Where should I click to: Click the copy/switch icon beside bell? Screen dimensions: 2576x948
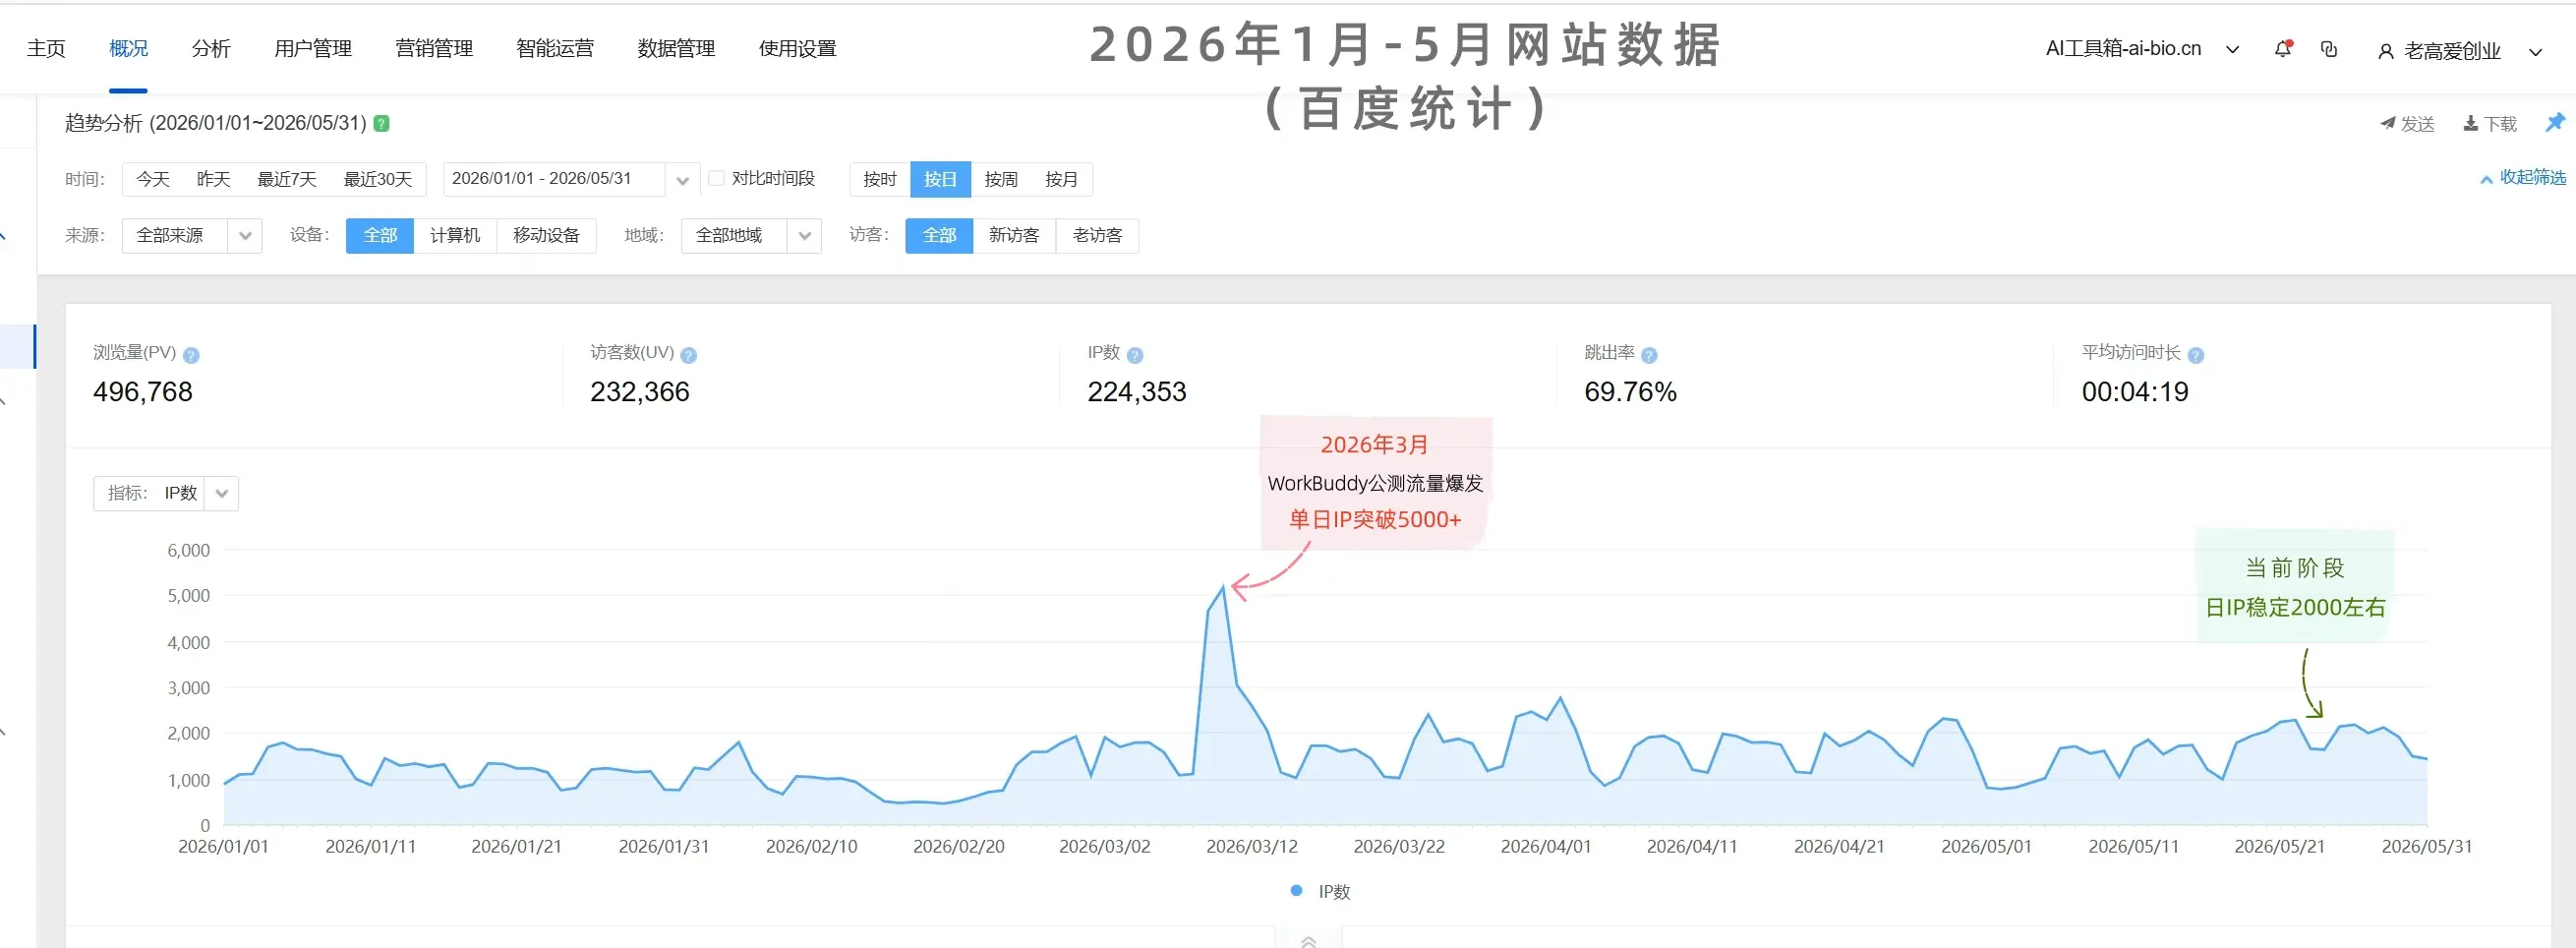[2329, 49]
